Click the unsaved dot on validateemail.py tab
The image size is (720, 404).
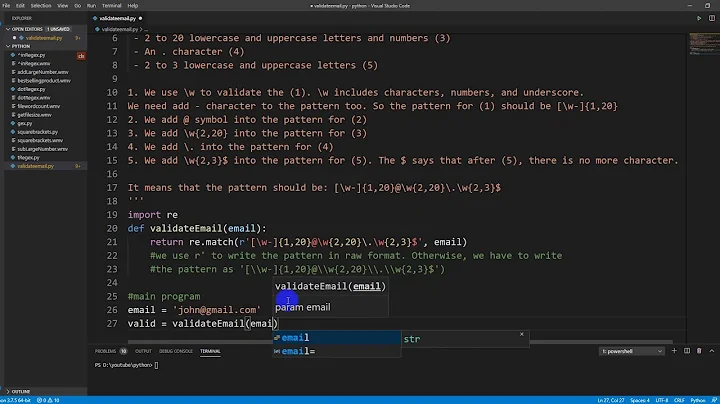pos(141,18)
